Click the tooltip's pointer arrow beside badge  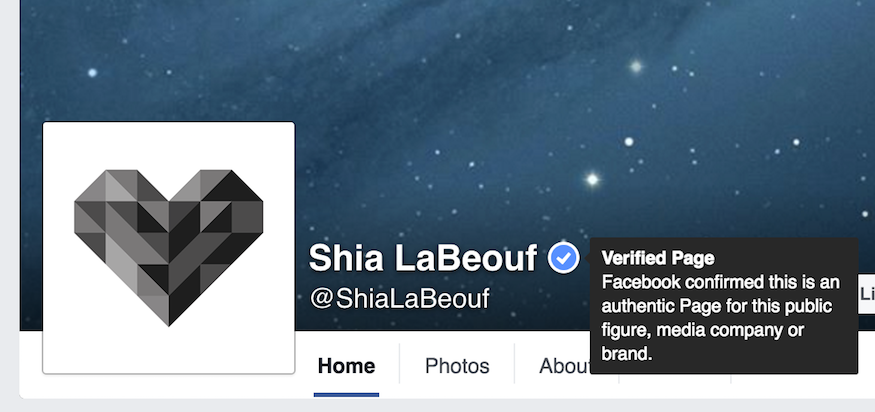[x=586, y=259]
